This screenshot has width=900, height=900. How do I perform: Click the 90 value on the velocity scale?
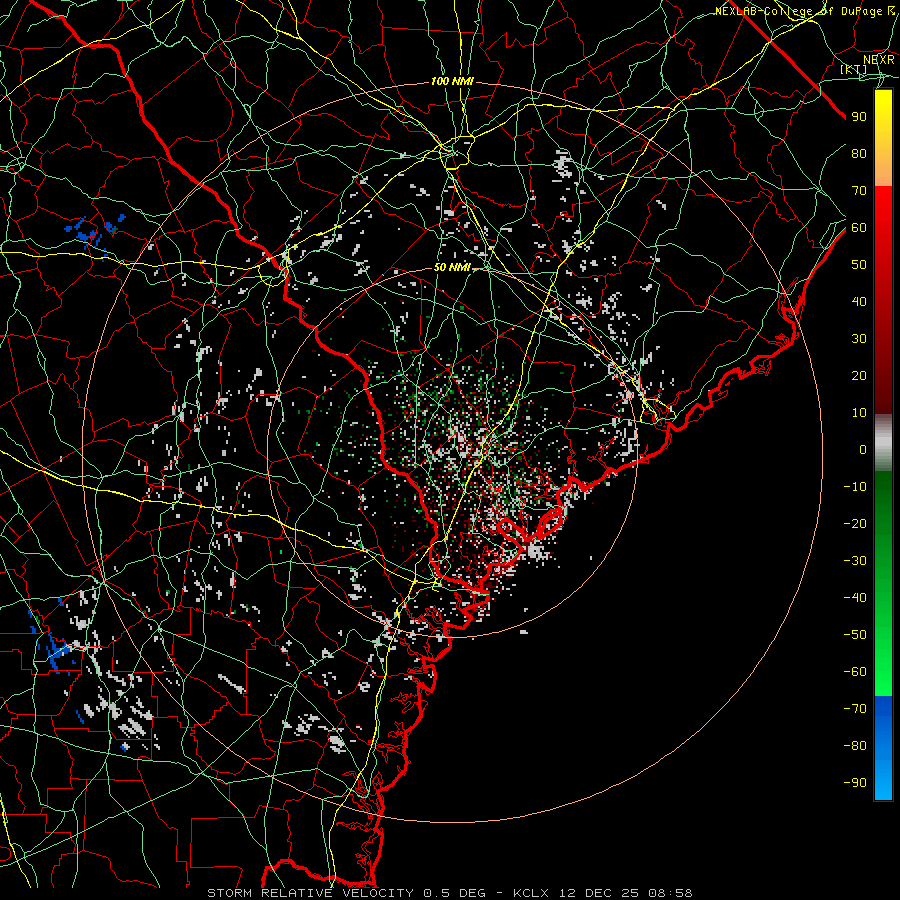[859, 117]
